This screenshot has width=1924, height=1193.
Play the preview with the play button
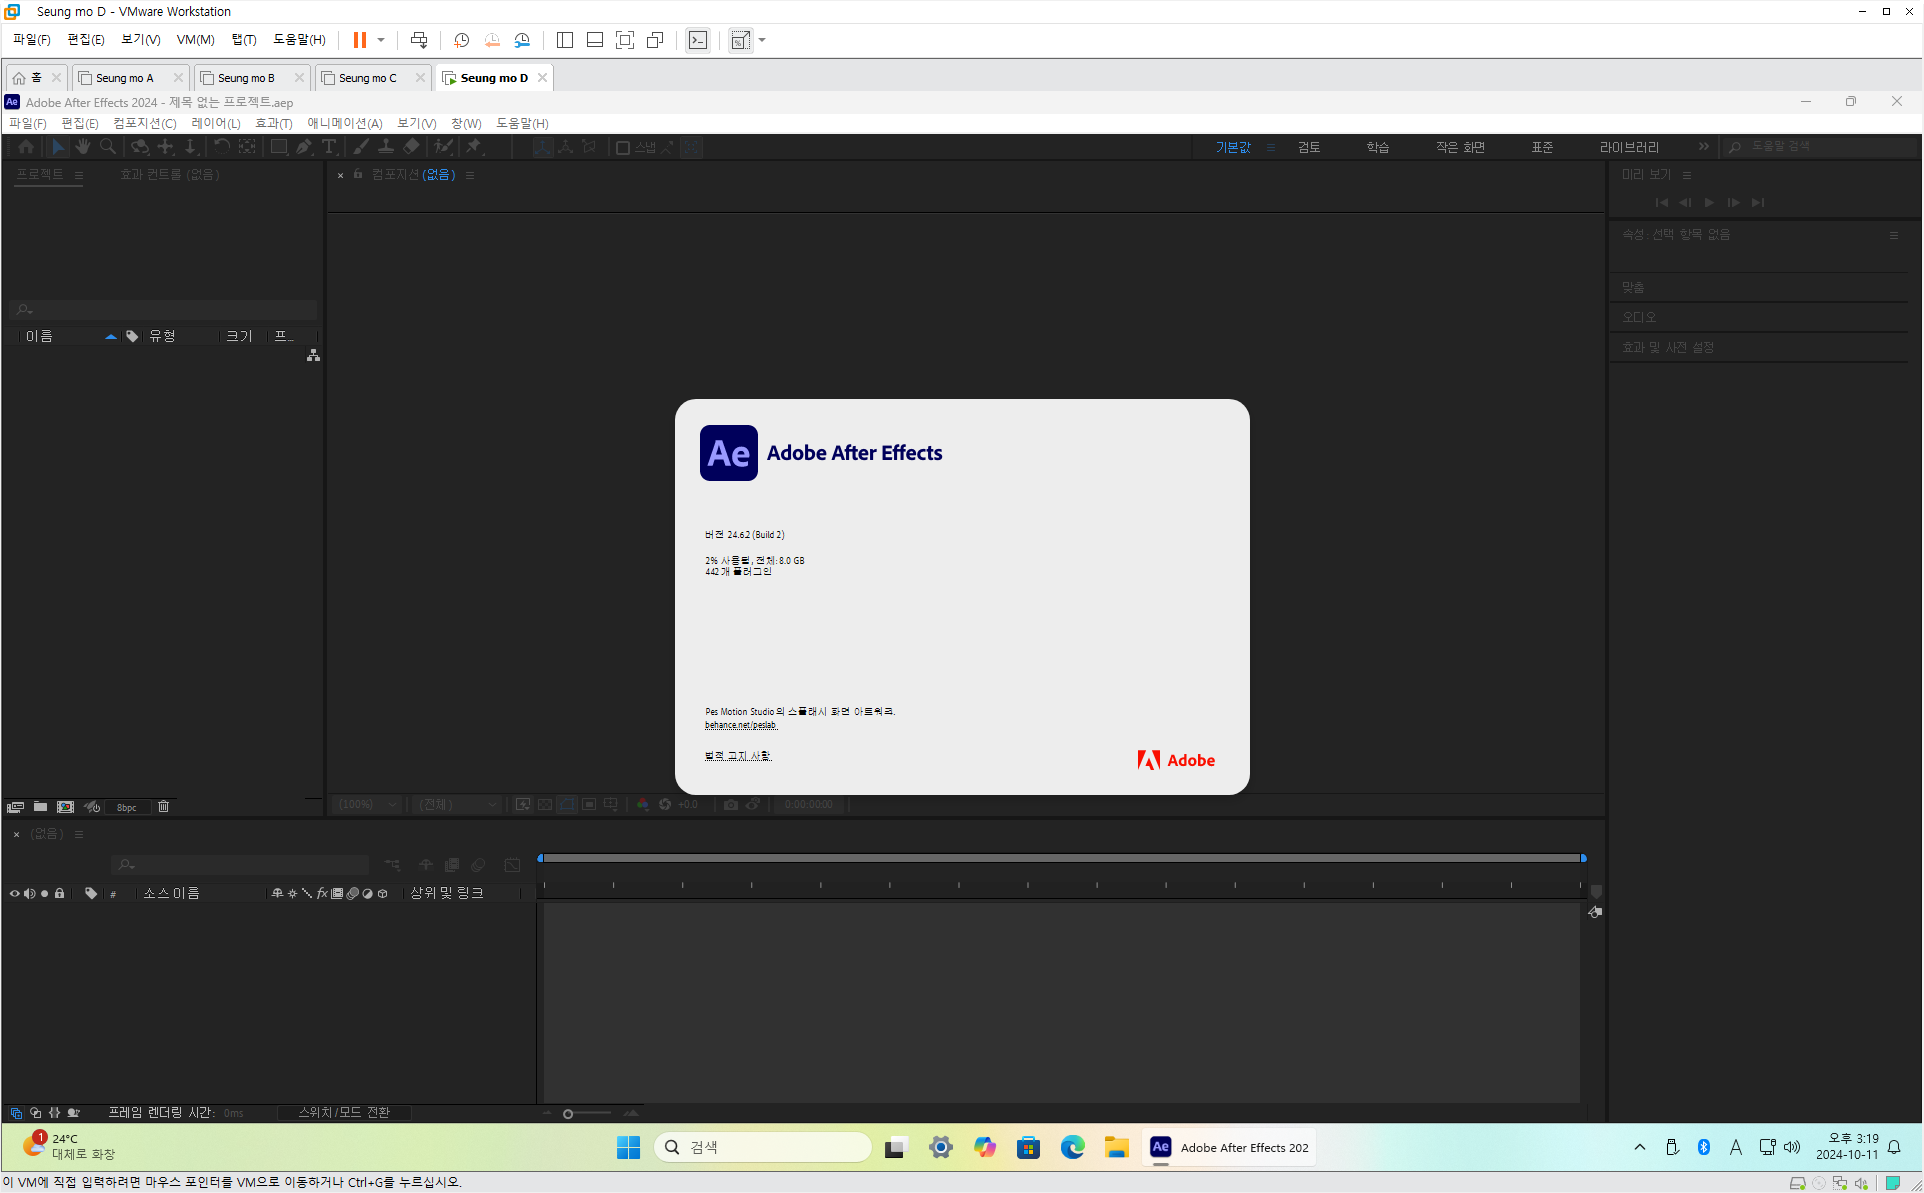(1710, 202)
